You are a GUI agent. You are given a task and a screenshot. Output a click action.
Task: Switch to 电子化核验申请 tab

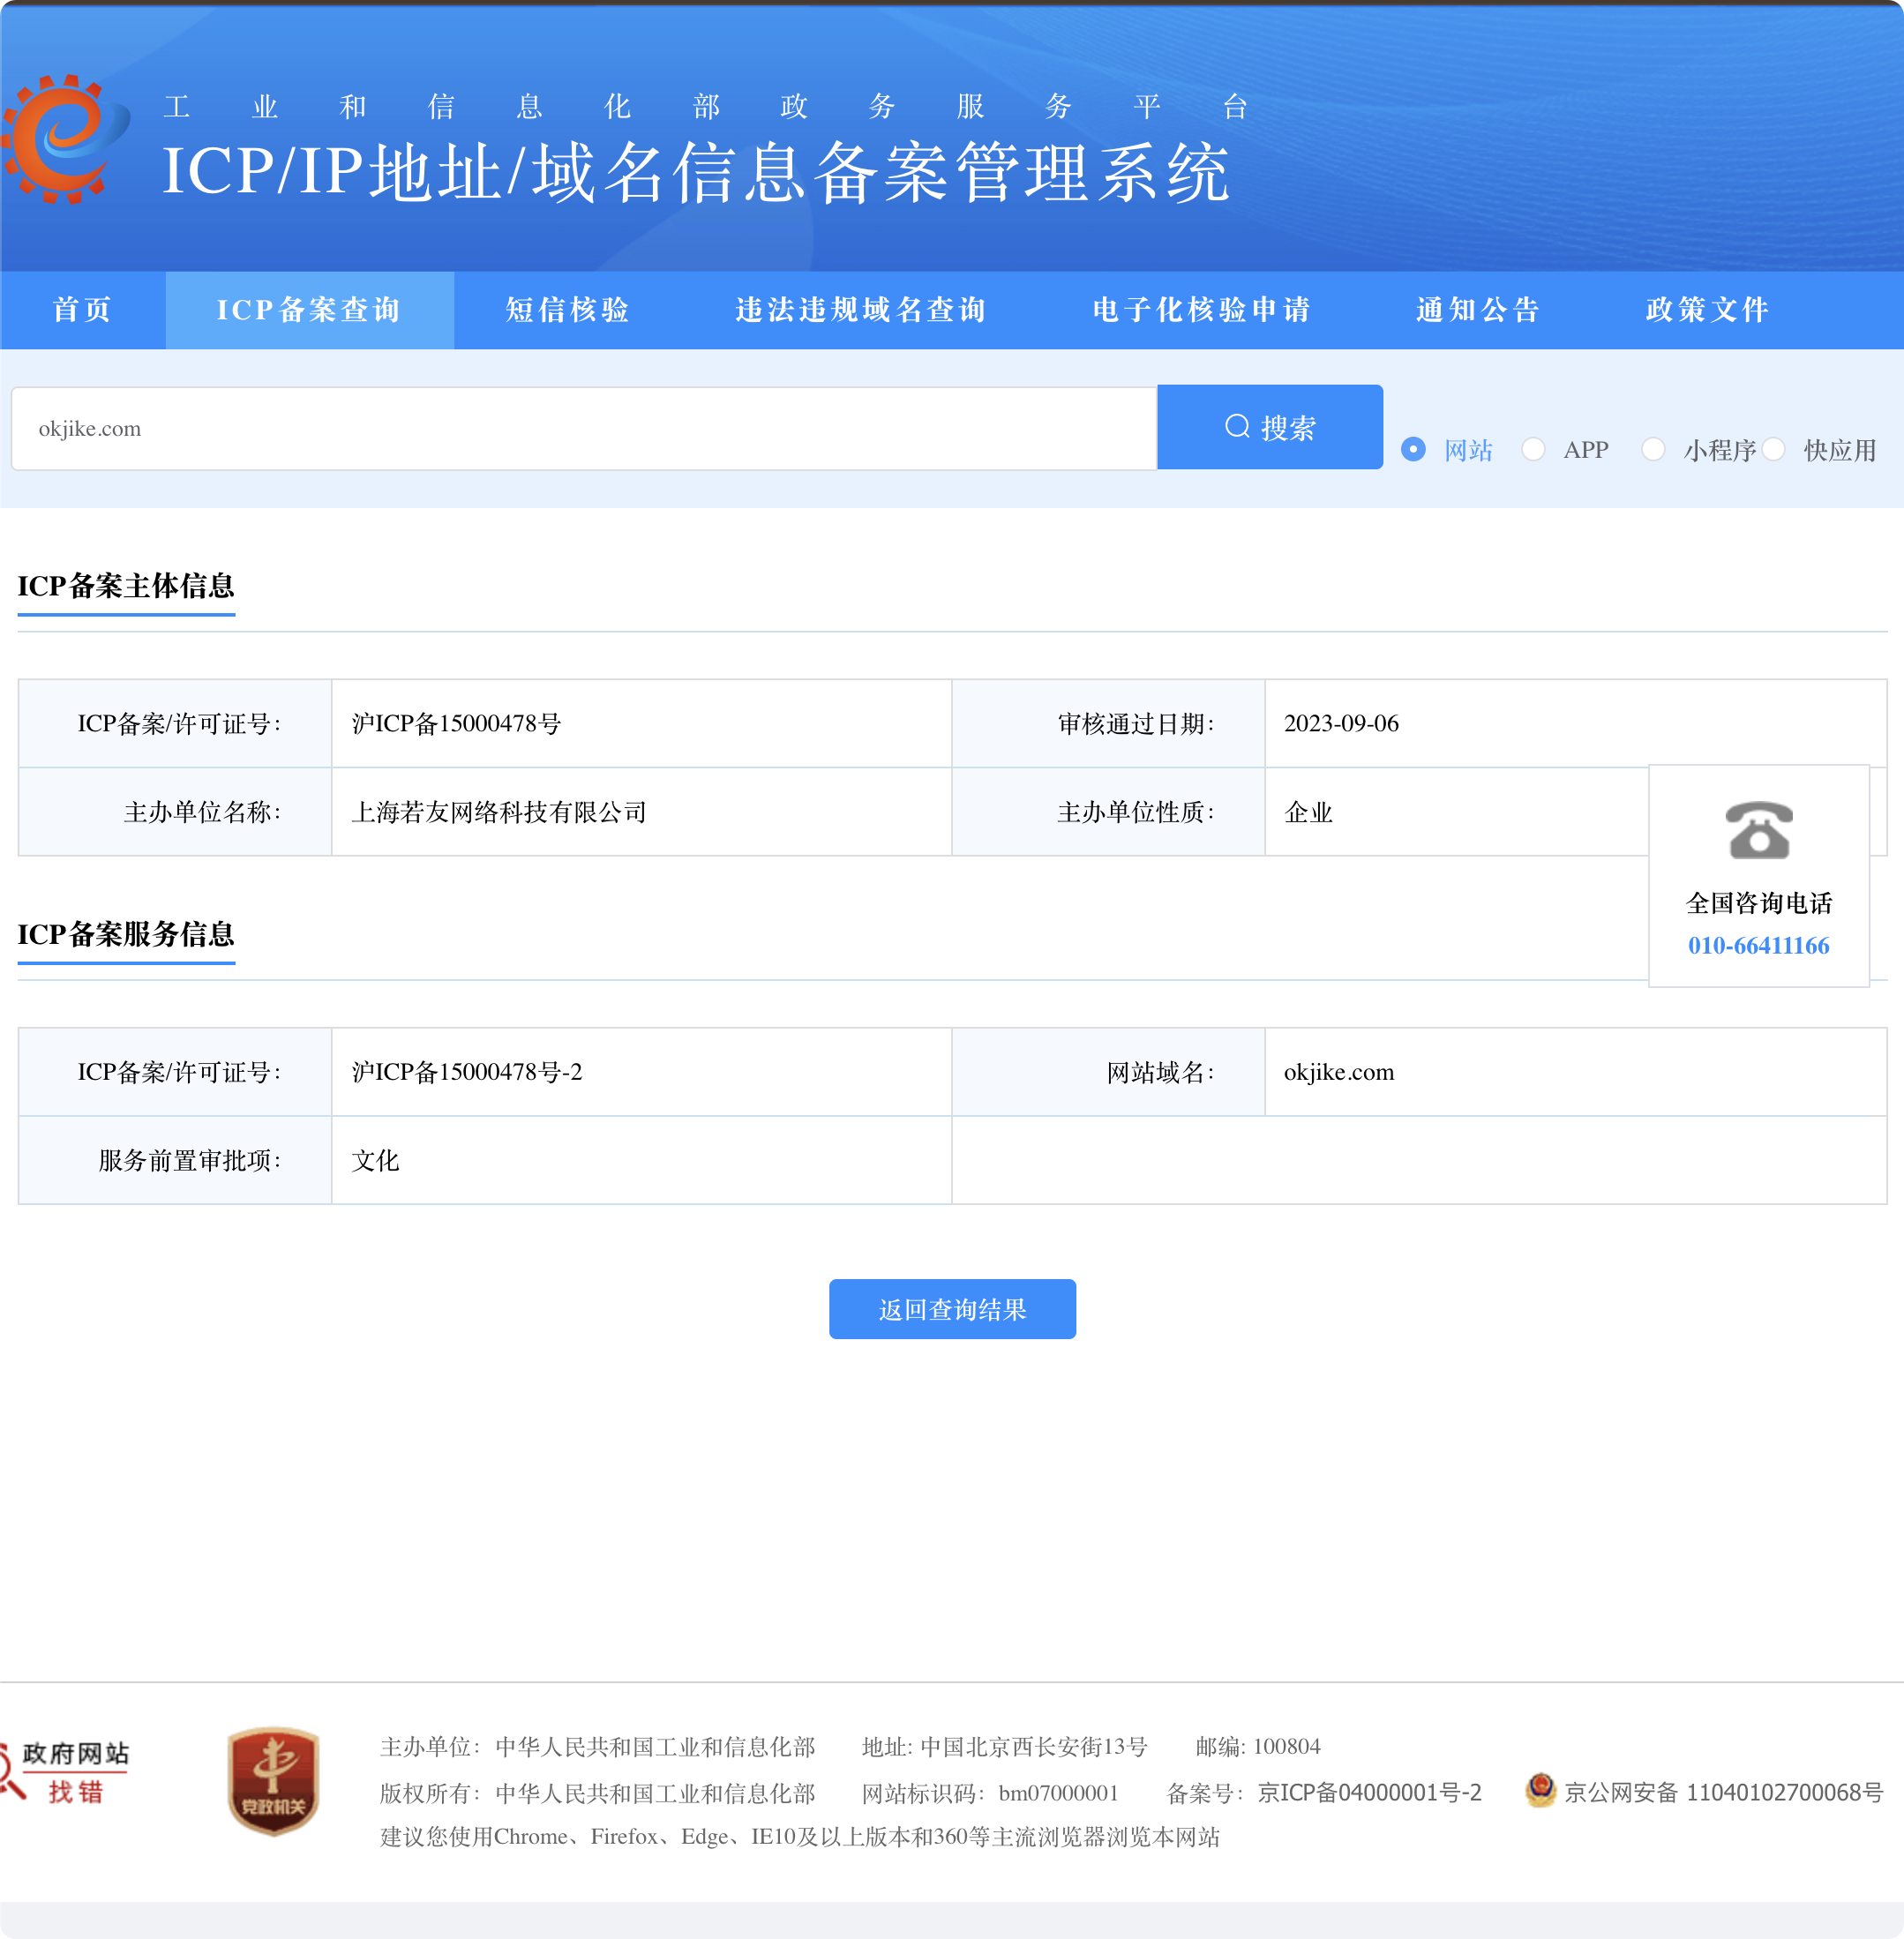[x=1201, y=310]
